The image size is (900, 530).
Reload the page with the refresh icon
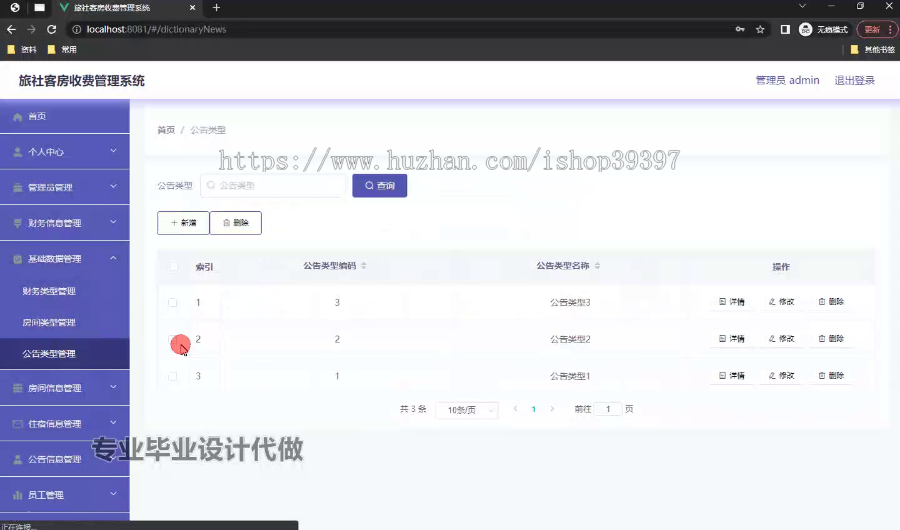click(52, 29)
